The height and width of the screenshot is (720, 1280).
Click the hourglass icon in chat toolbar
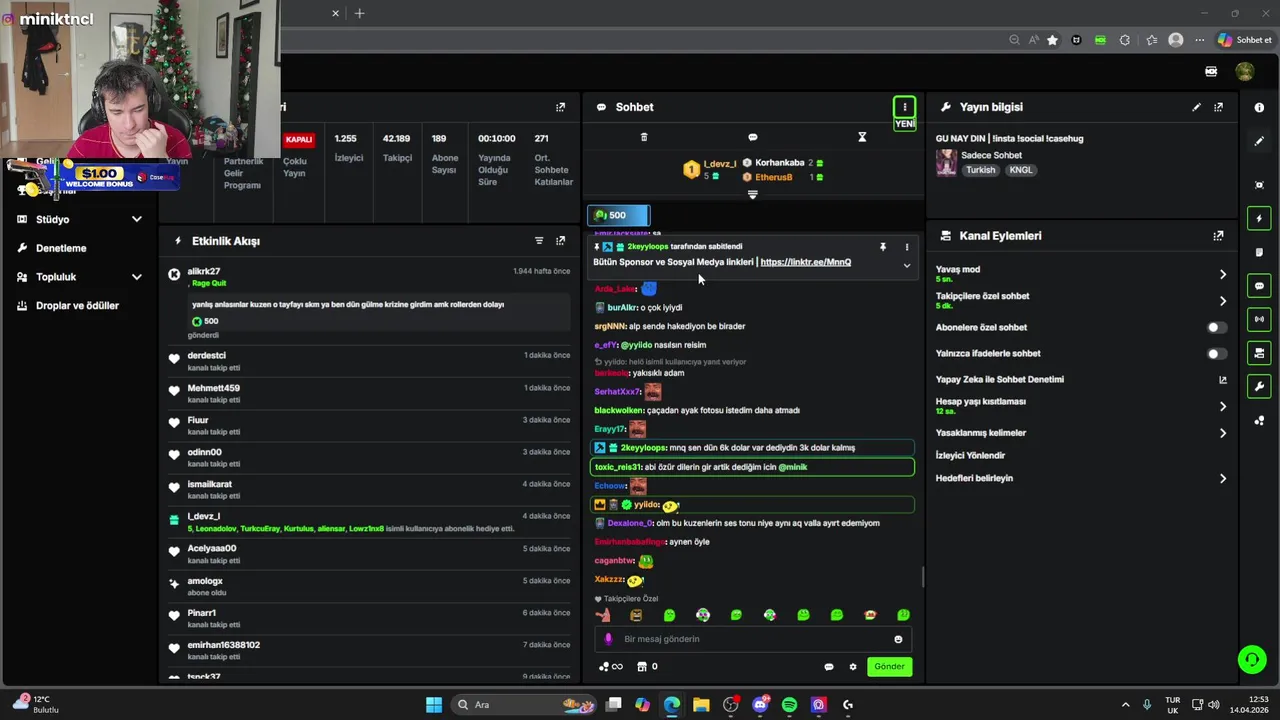pos(862,137)
